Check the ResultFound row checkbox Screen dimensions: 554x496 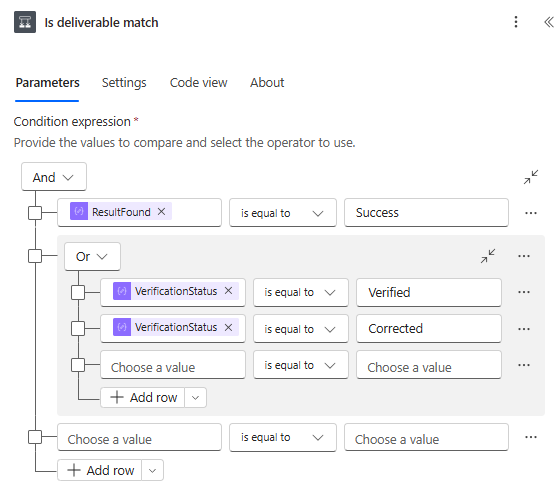click(35, 213)
